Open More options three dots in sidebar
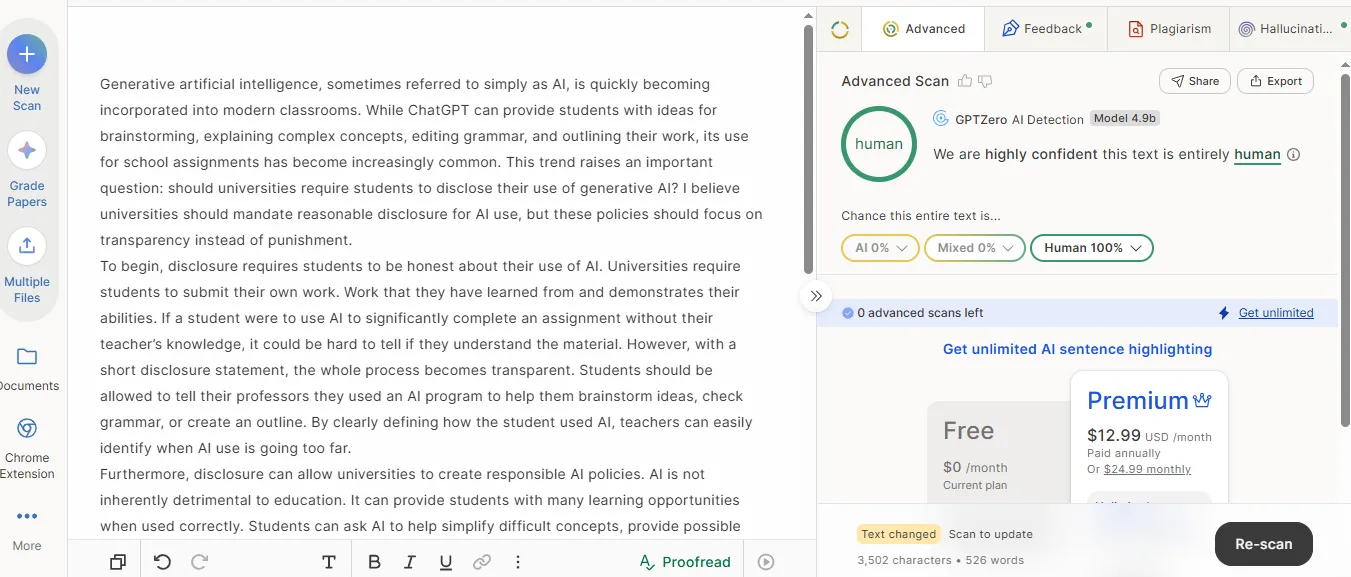Viewport: 1351px width, 577px height. (27, 517)
